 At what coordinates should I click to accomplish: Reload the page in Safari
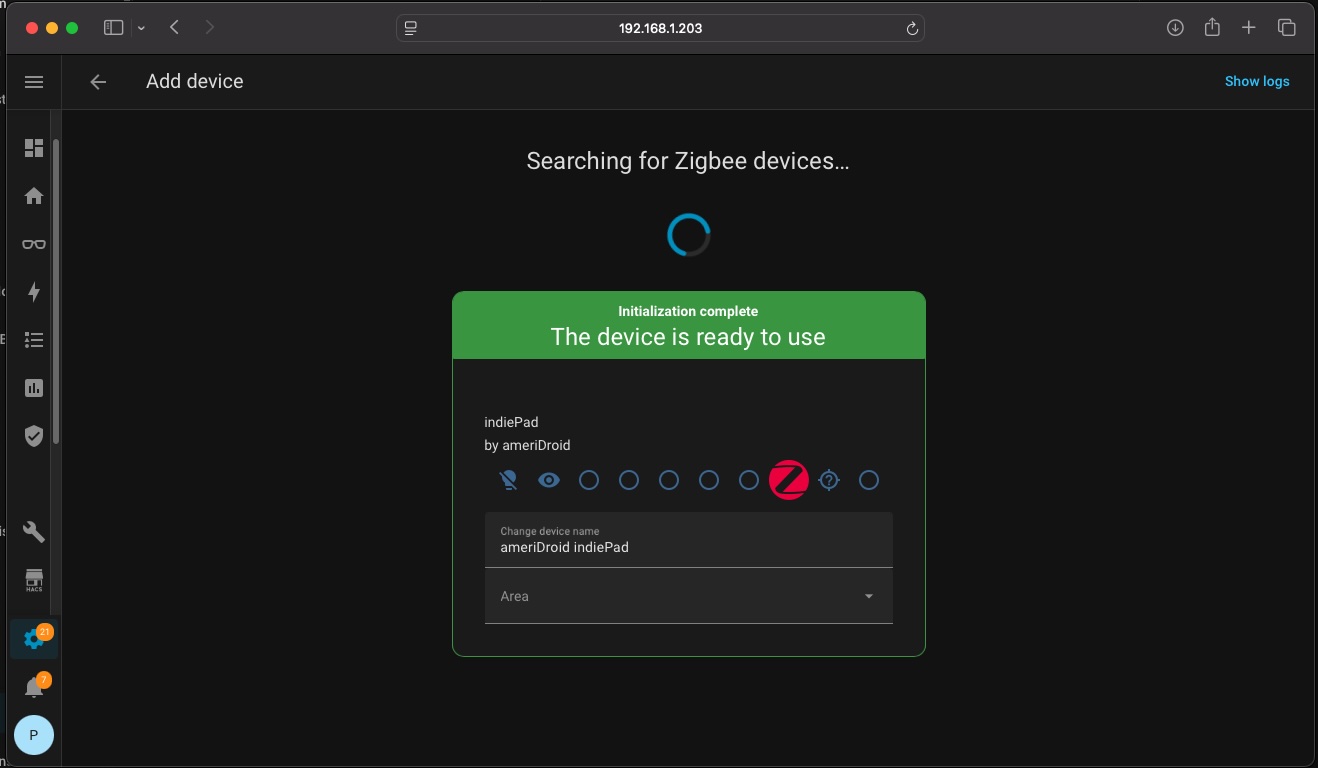point(912,29)
